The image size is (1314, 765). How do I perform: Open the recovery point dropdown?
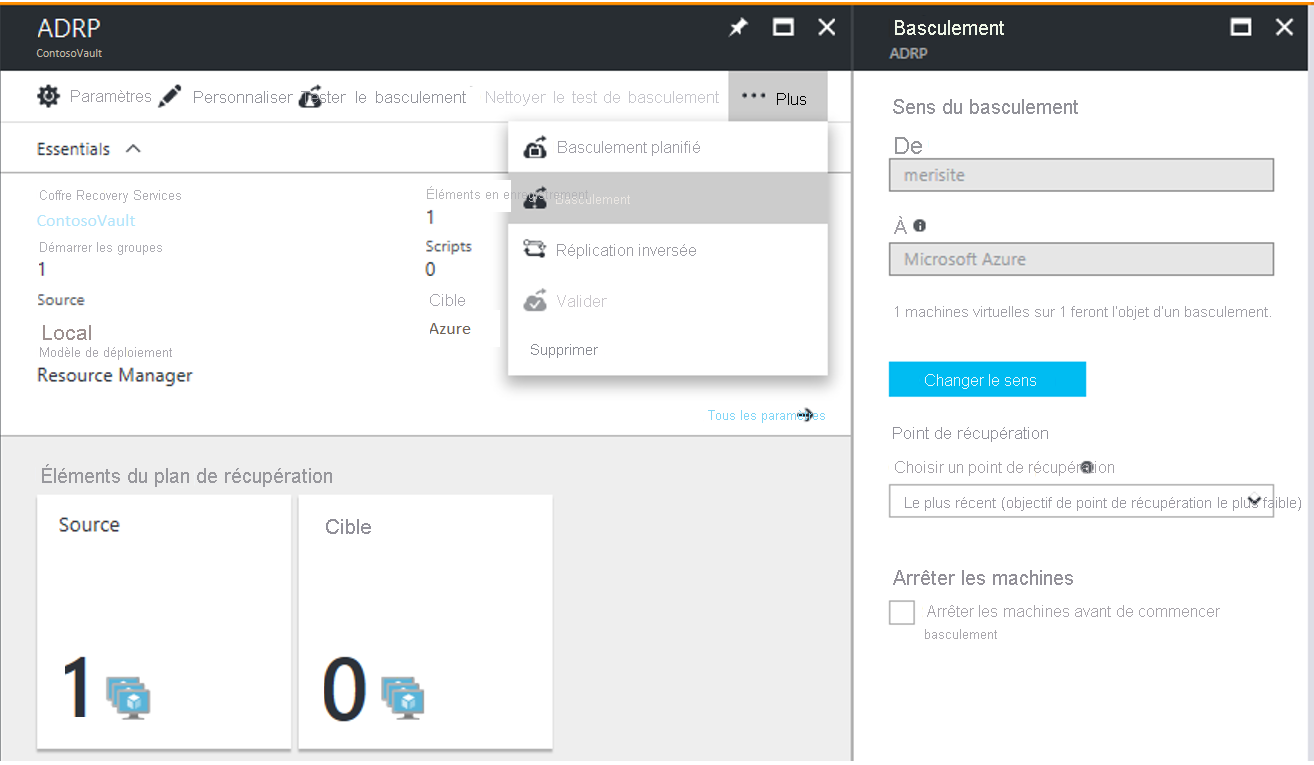[x=1081, y=502]
